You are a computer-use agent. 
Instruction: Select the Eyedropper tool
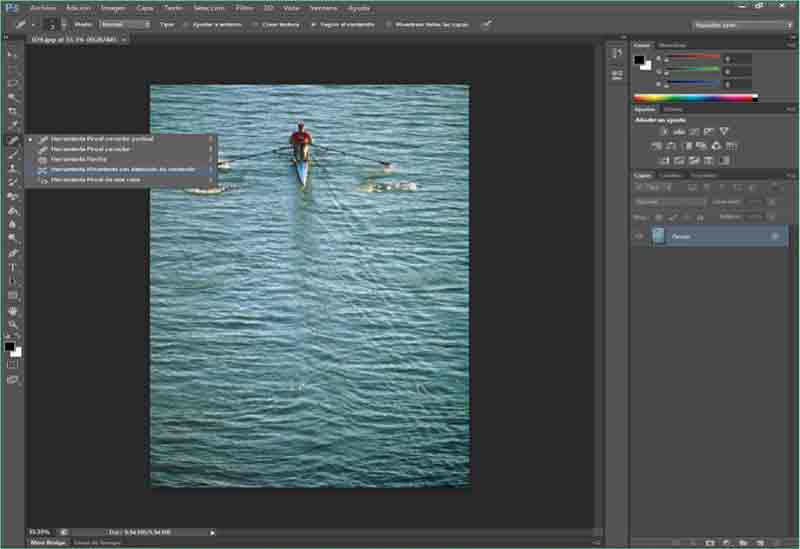(13, 126)
